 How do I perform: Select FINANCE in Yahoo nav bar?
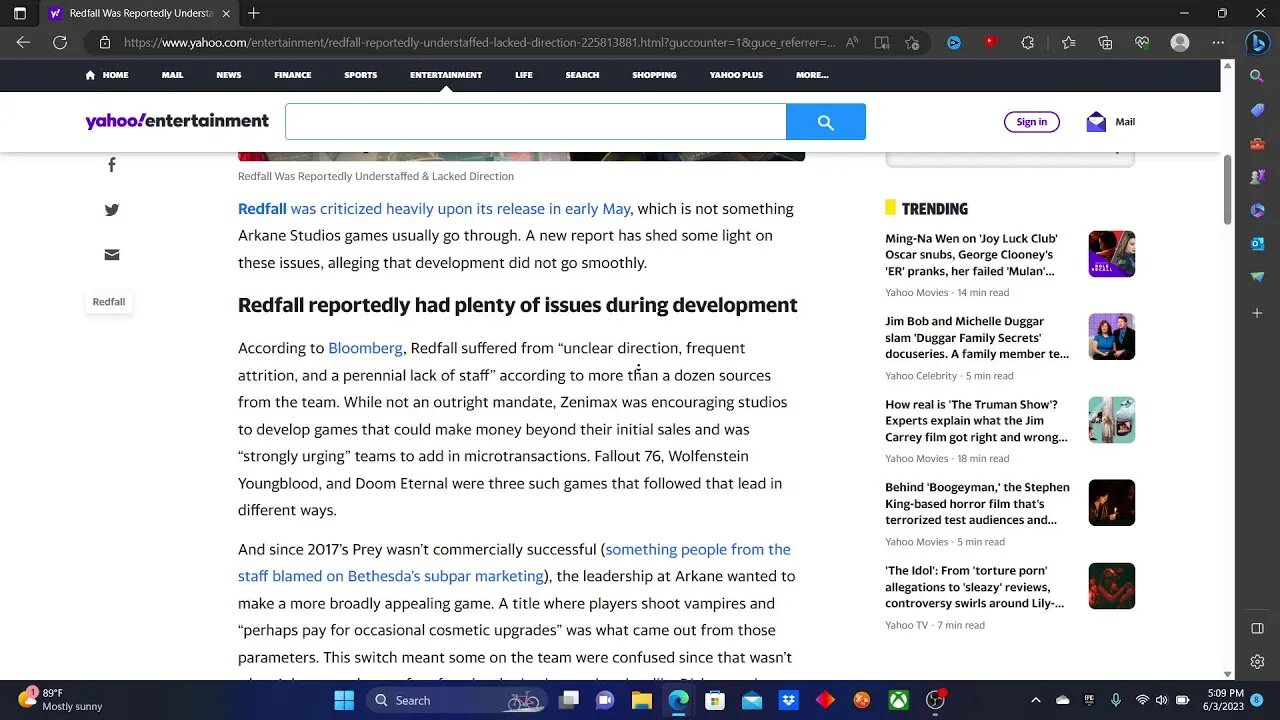tap(293, 75)
